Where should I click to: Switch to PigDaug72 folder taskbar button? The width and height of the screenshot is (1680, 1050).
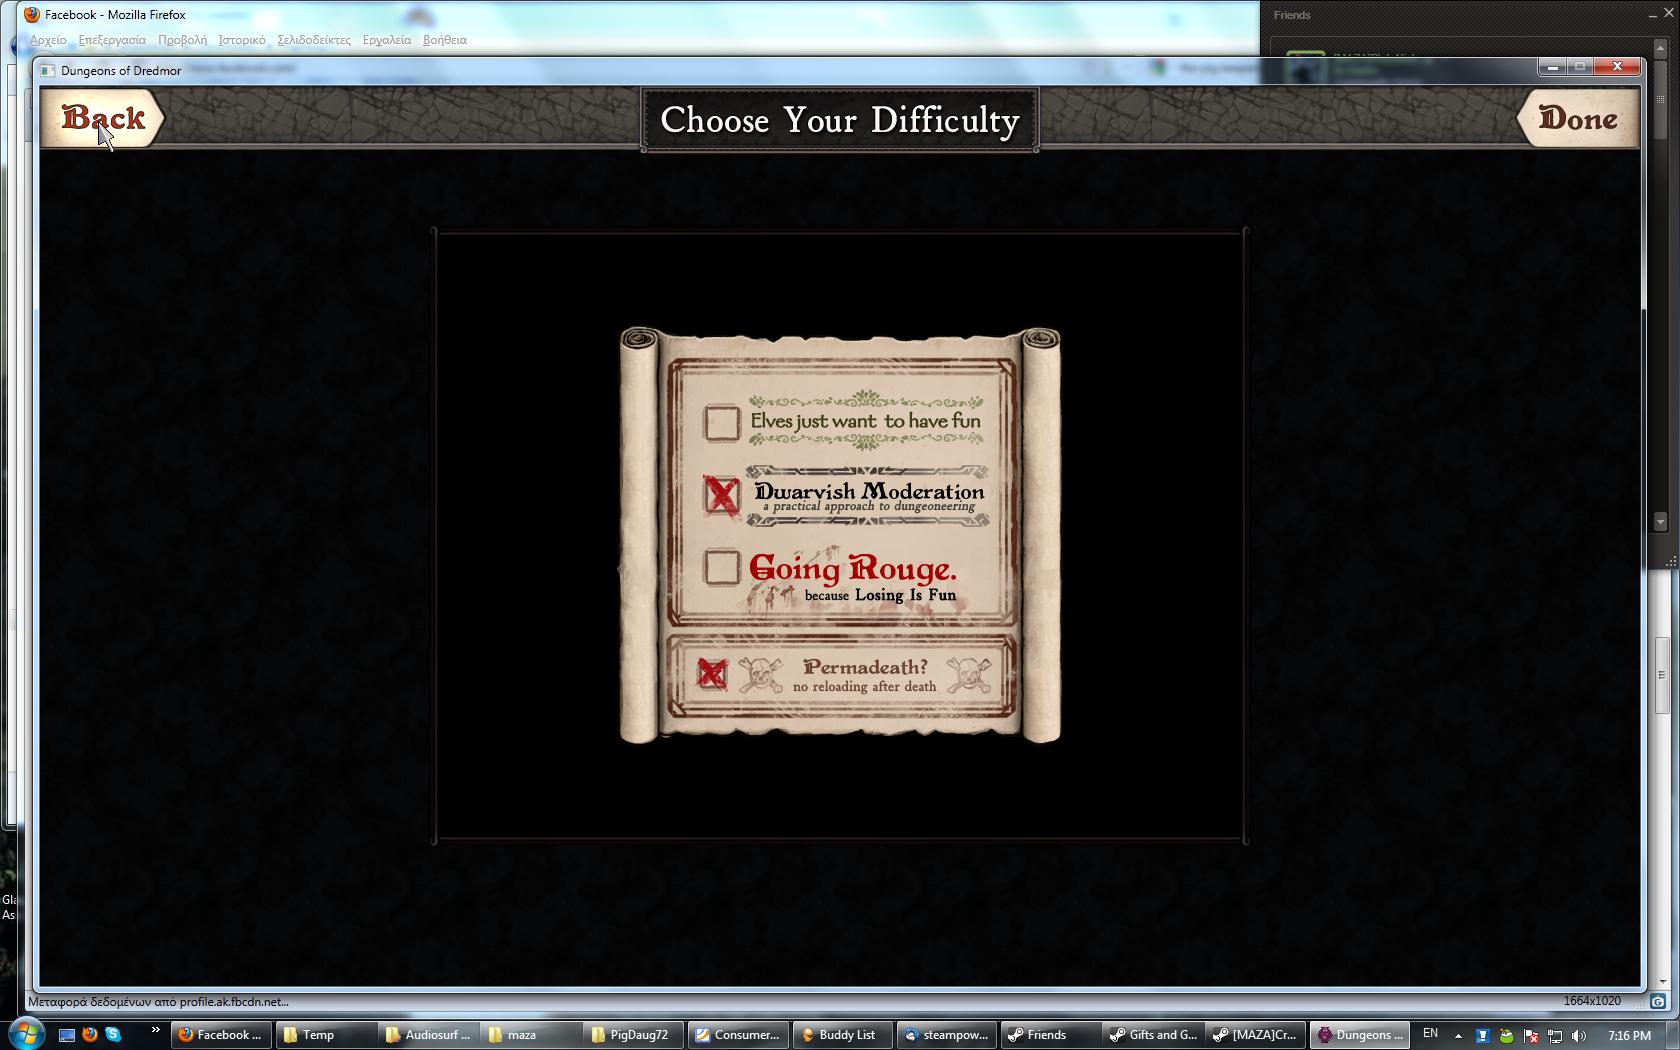[x=633, y=1035]
